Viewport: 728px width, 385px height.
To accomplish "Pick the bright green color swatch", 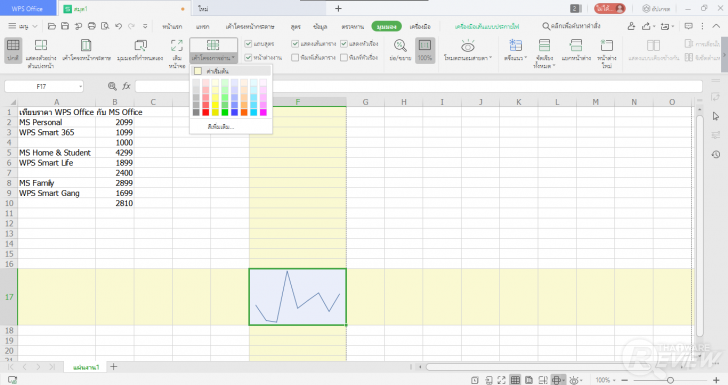I will tap(225, 112).
